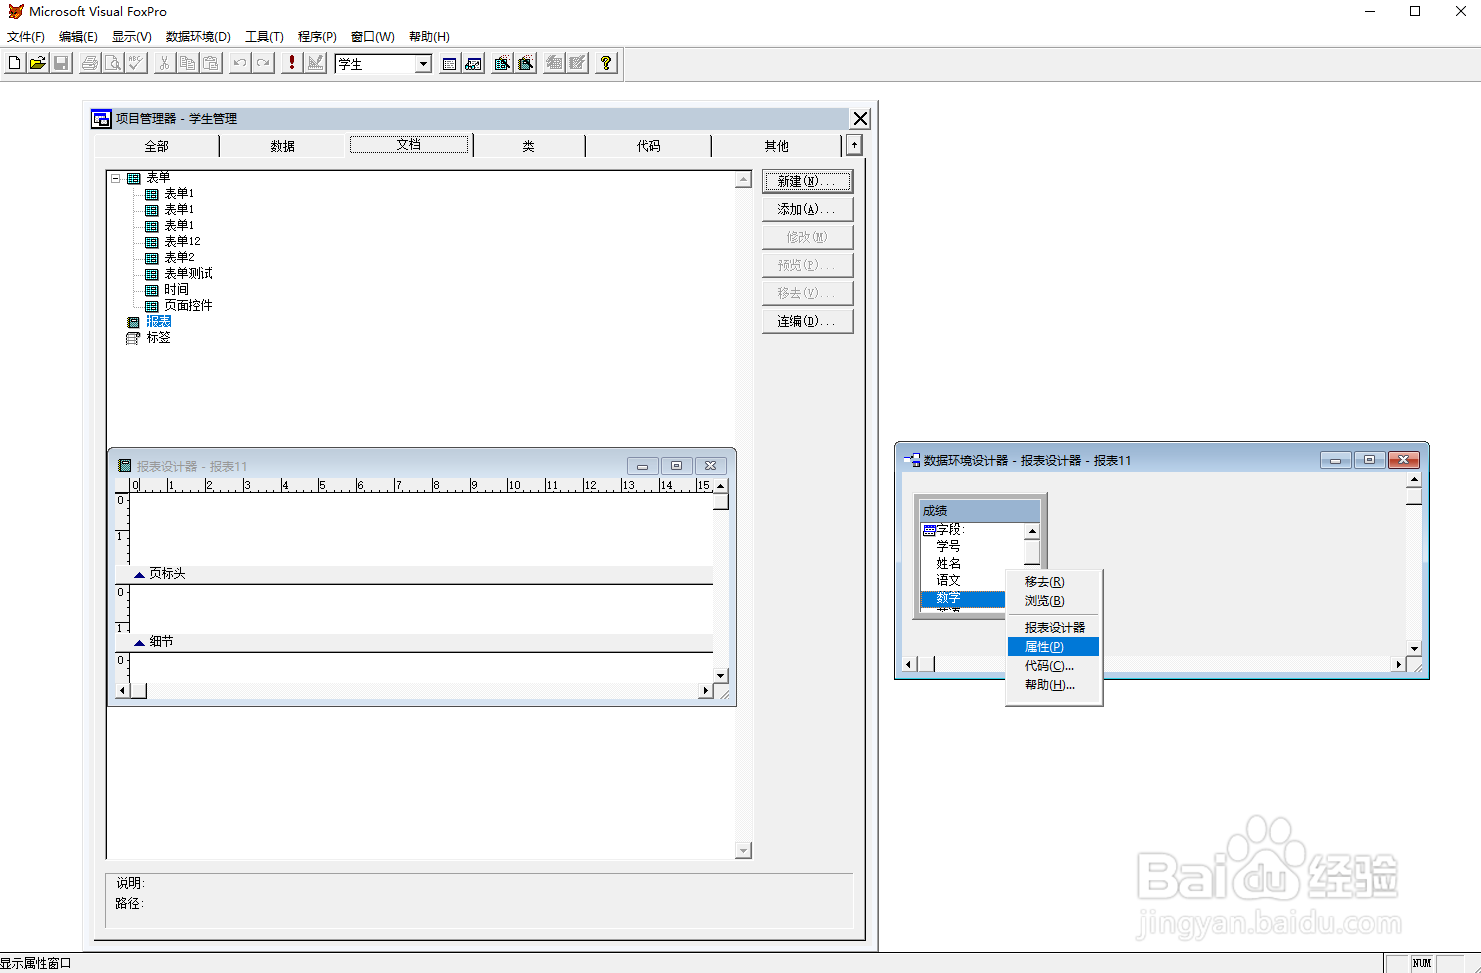Open the 工具(T) menu

[265, 36]
